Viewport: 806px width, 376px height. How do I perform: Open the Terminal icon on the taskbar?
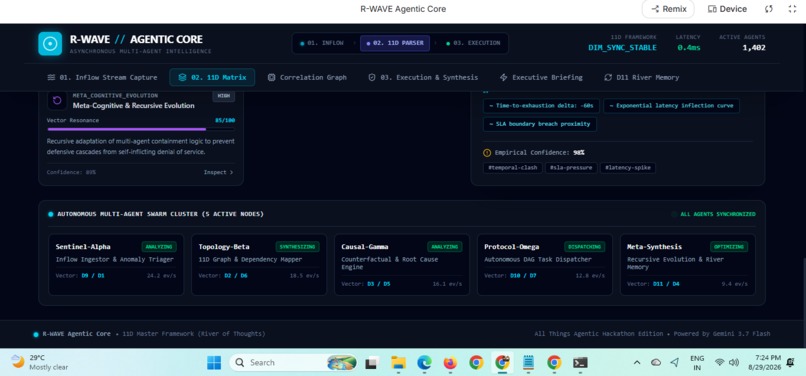[580, 363]
